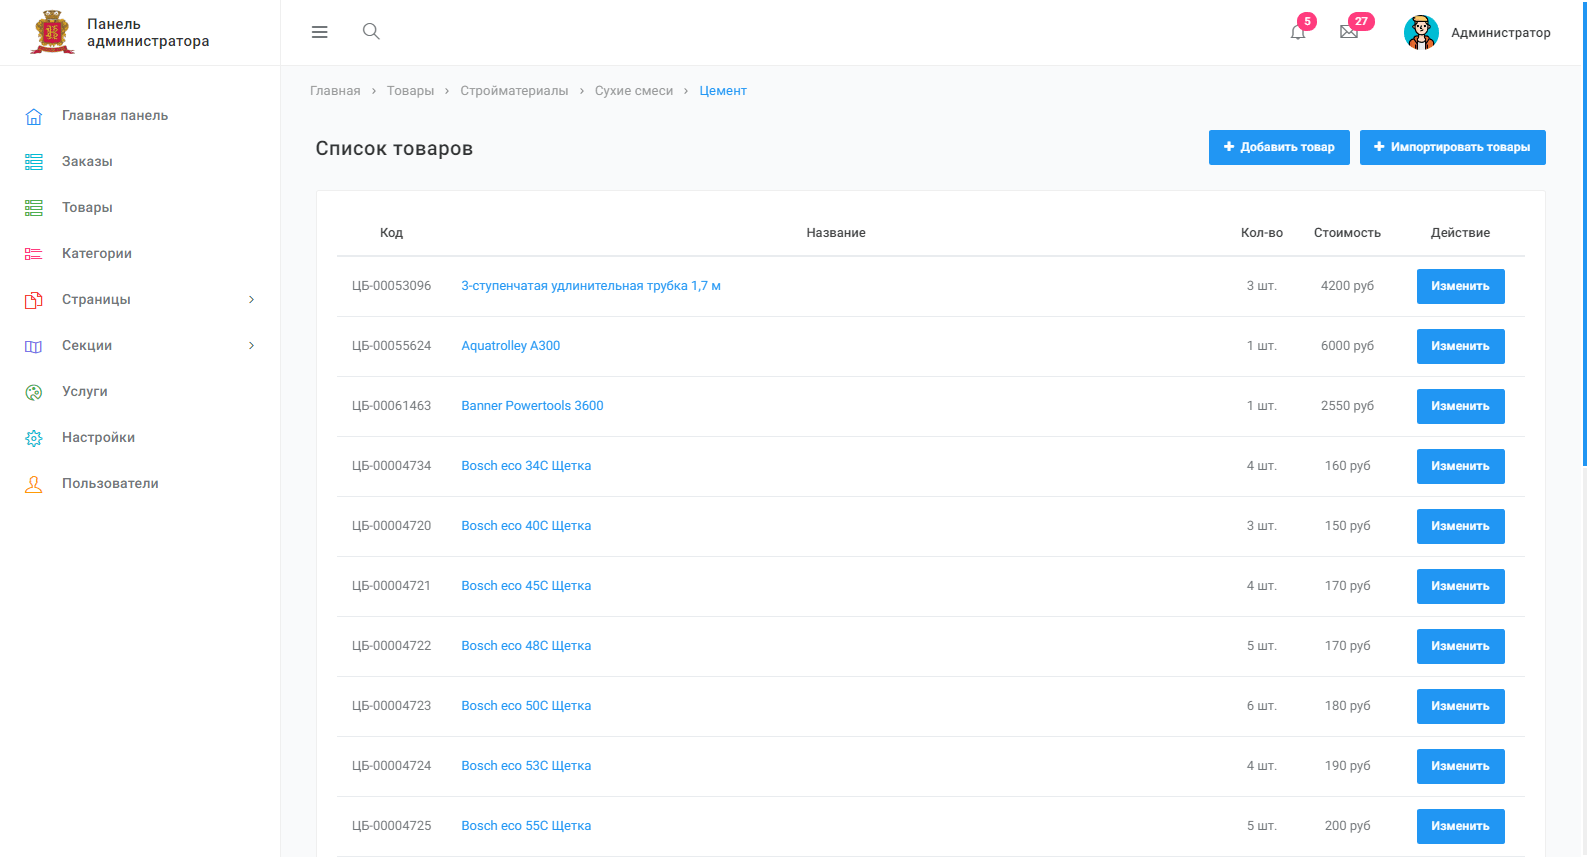Open Администратор user name menu
This screenshot has height=857, width=1589.
click(1500, 33)
